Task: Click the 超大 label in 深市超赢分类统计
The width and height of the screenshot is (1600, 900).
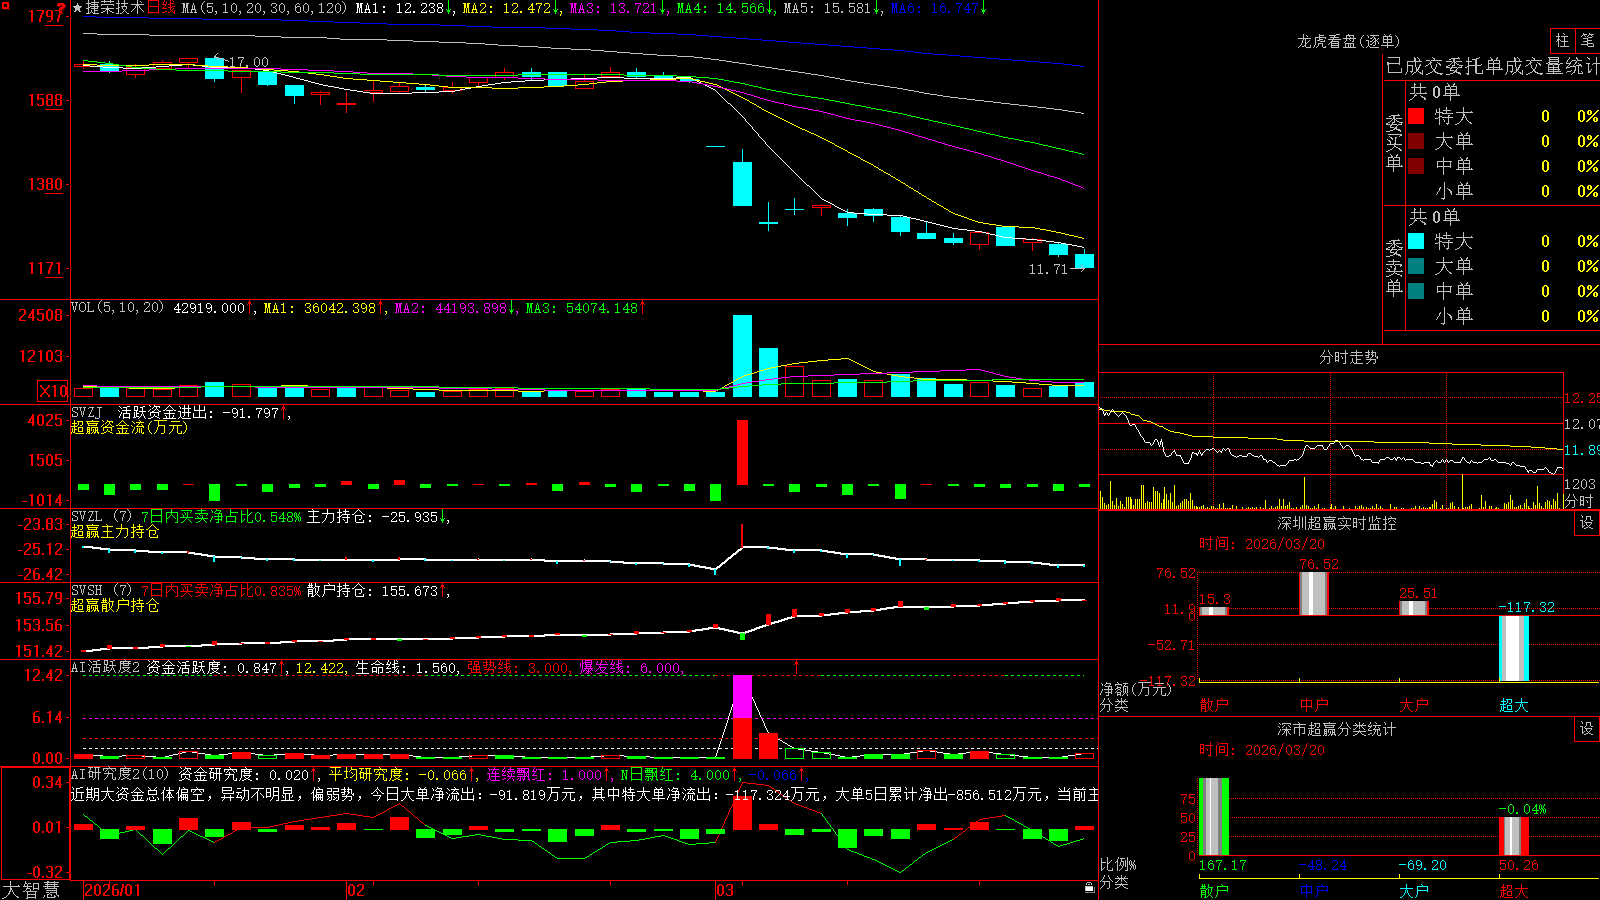Action: (1514, 890)
